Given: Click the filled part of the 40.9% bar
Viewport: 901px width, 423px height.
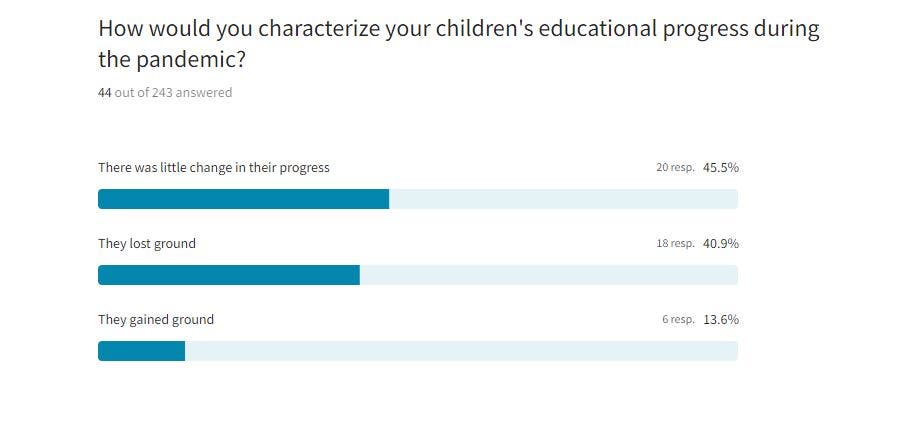Looking at the screenshot, I should tap(228, 275).
